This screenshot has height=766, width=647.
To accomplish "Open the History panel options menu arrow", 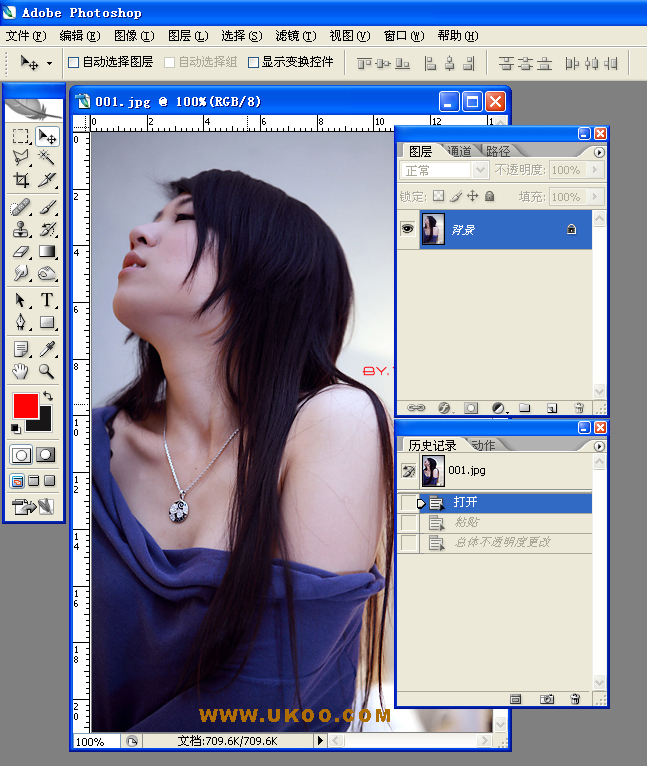I will (599, 445).
